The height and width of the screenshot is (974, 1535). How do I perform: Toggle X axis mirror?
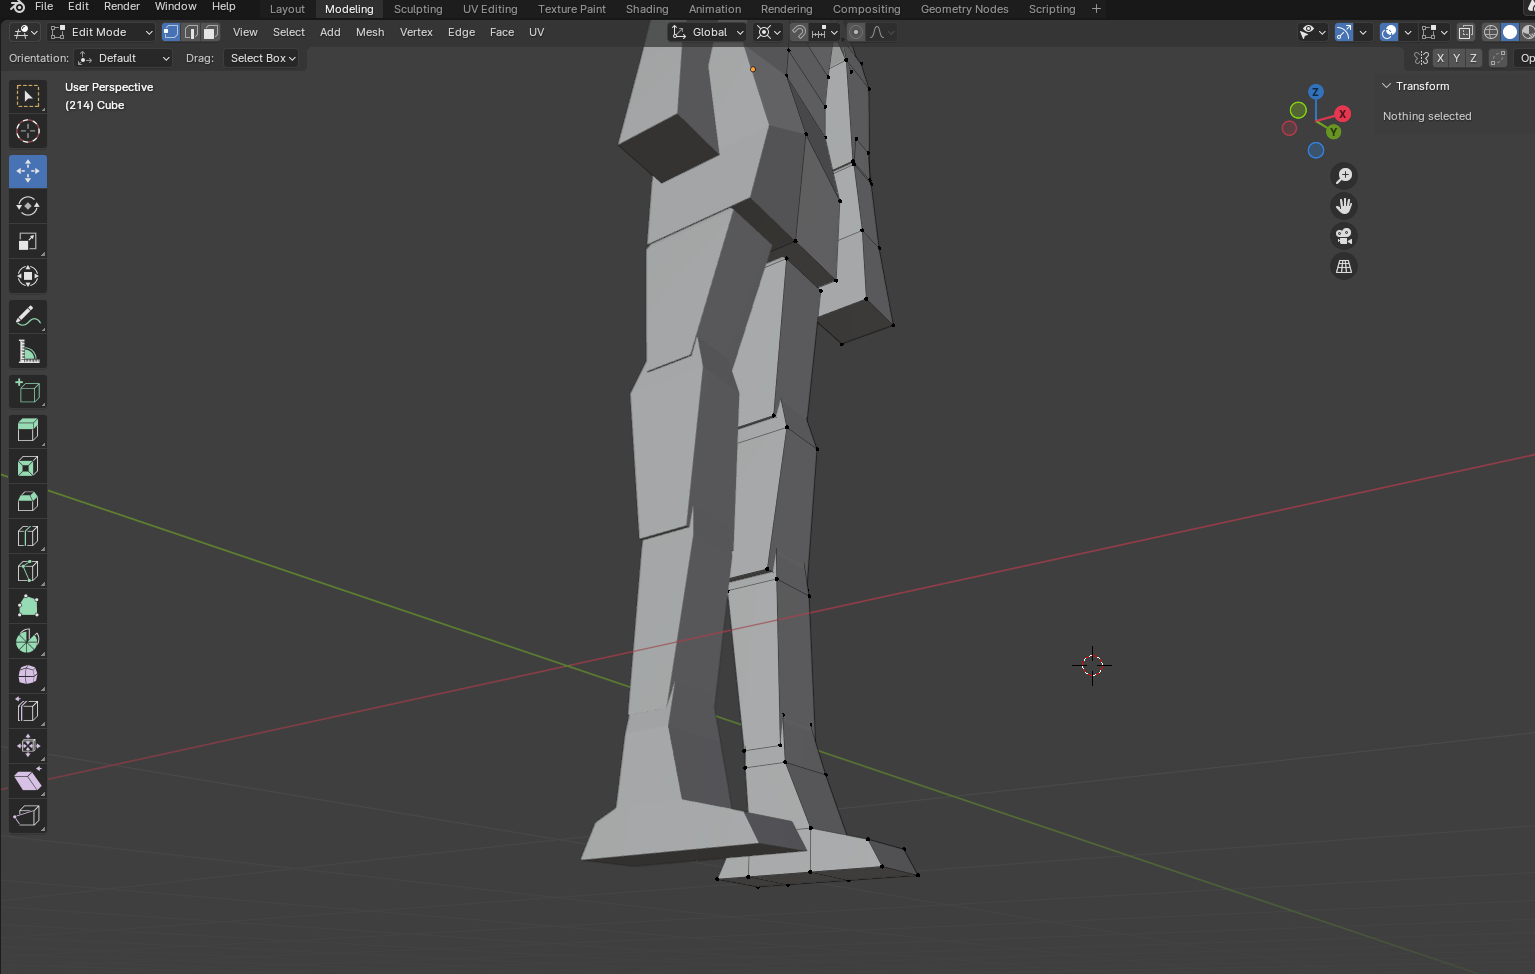coord(1440,58)
